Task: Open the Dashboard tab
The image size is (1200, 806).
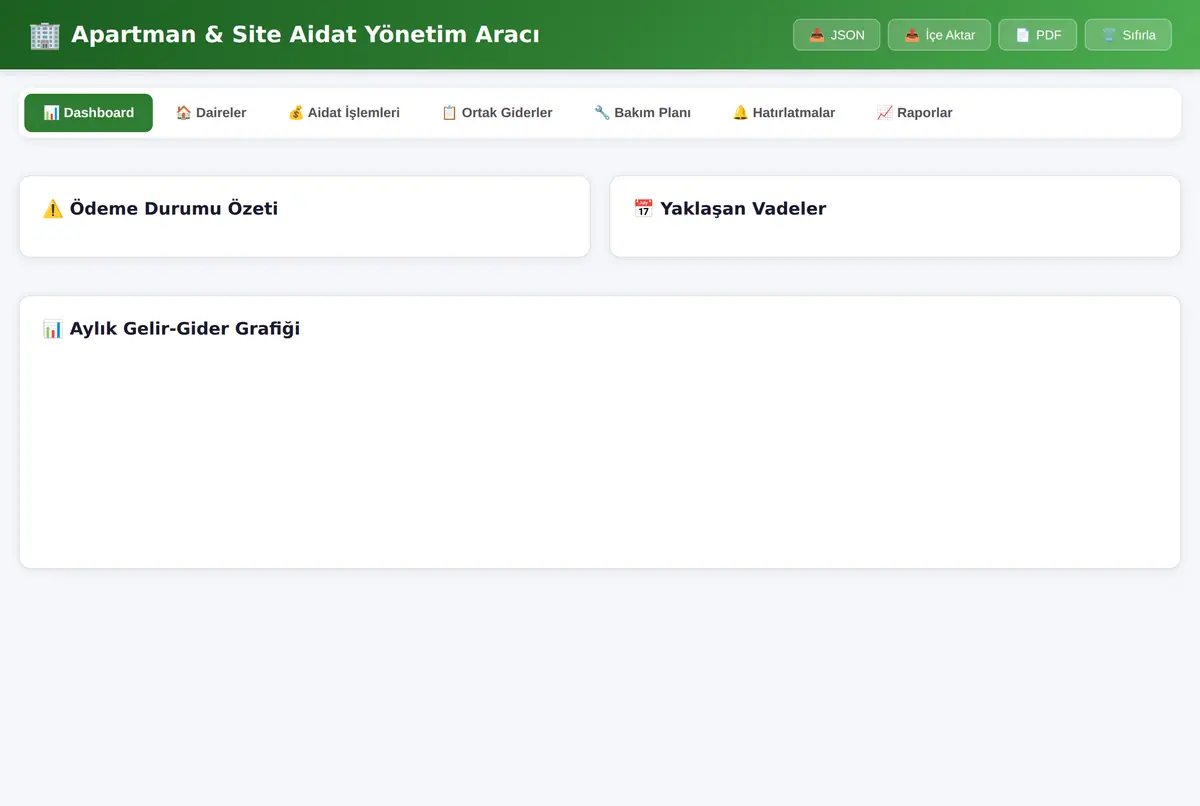Action: coord(88,113)
